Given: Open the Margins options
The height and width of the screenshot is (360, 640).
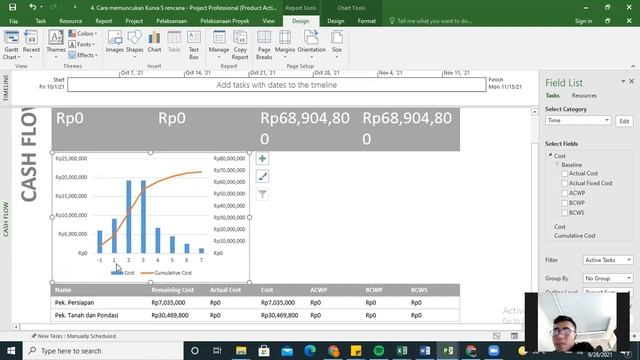Looking at the screenshot, I should (284, 45).
